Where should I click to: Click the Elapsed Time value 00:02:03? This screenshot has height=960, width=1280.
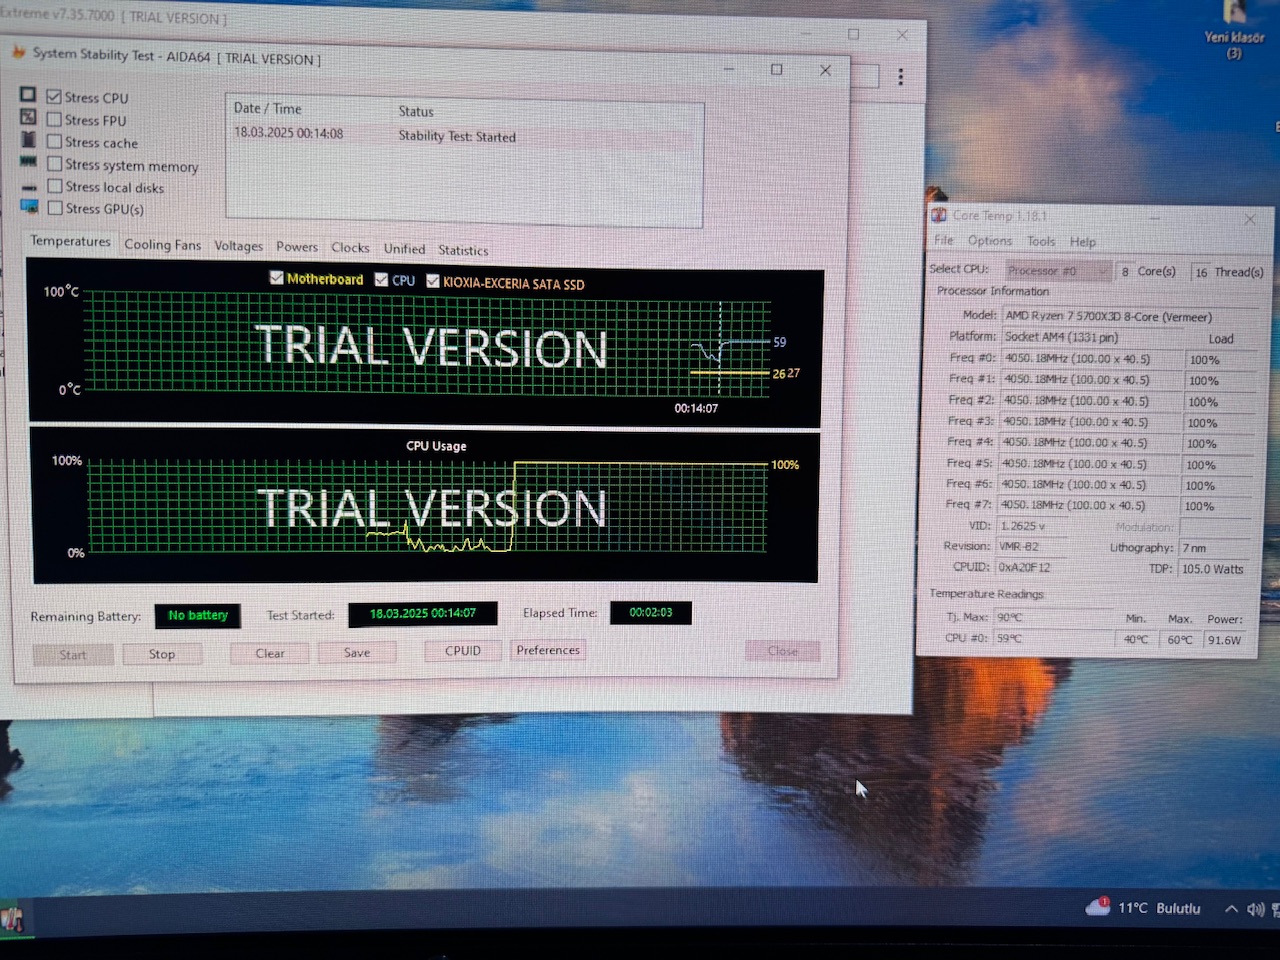(x=651, y=612)
